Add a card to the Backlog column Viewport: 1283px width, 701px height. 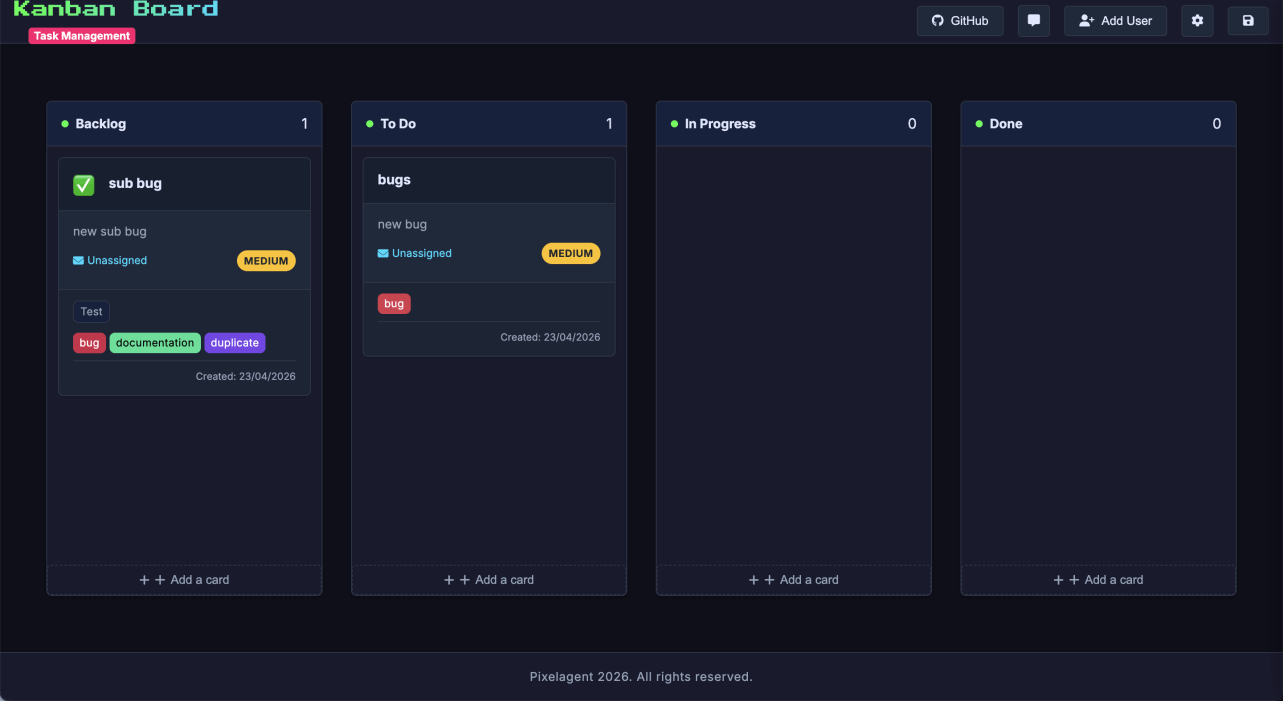[184, 580]
